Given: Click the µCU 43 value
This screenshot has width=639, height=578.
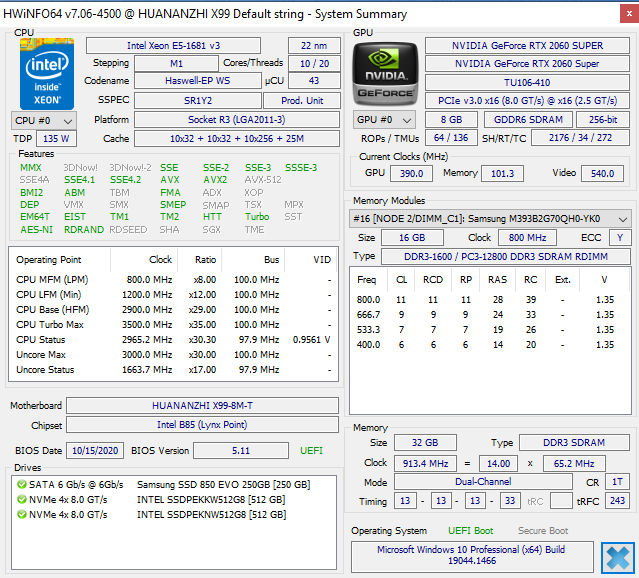Looking at the screenshot, I should [x=314, y=81].
